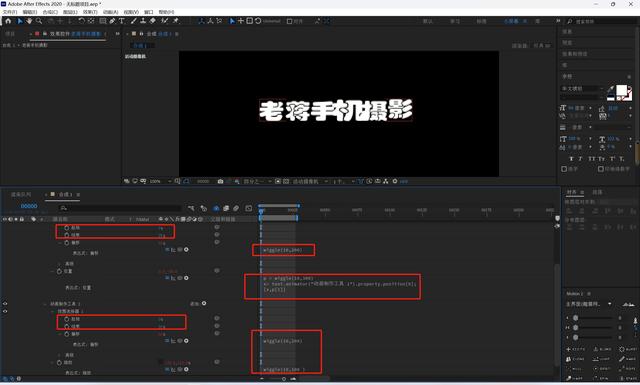Image resolution: width=640 pixels, height=385 pixels.
Task: Select the Rectangle shape tool
Action: click(x=103, y=21)
